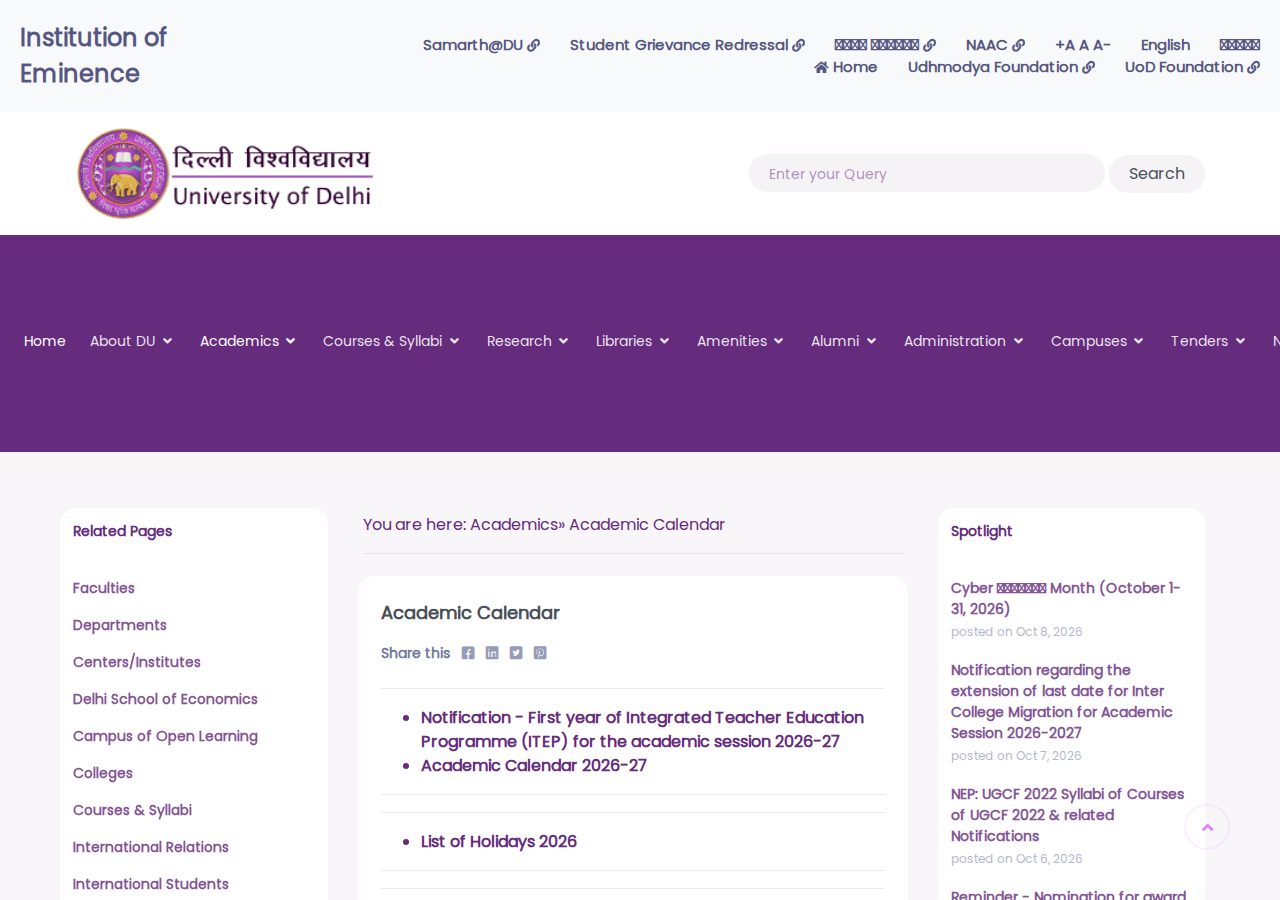Open the Libraries menu
Screen dimensions: 1280x900
pos(633,341)
